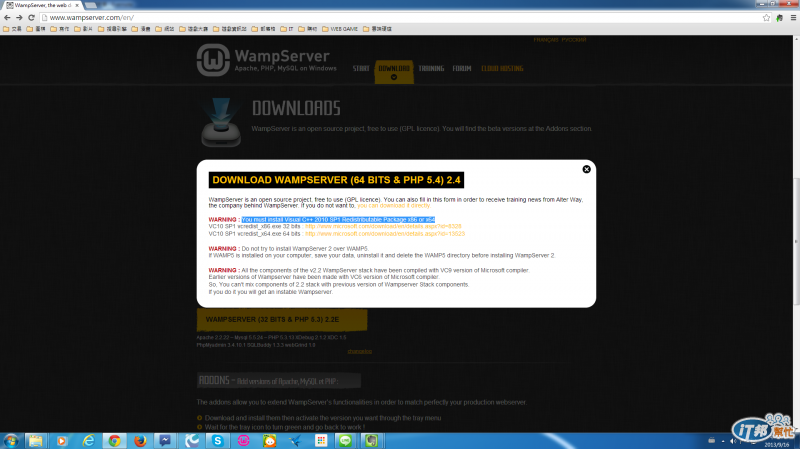
Task: Open the Training nav item
Action: pos(431,68)
